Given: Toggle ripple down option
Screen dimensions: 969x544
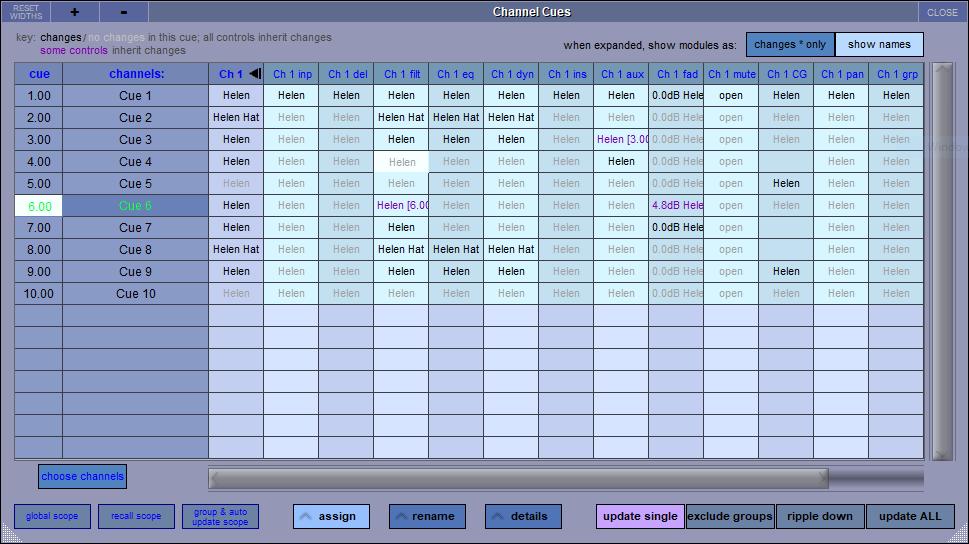Looking at the screenshot, I should [x=820, y=516].
